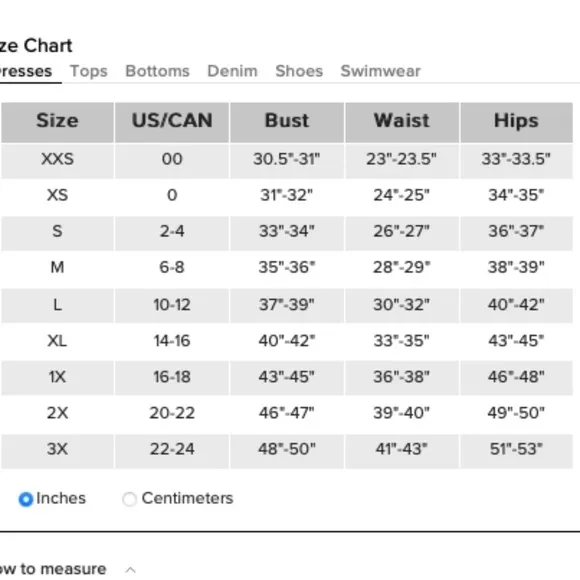Click the Size column header
Screen dimensions: 580x580
coord(57,122)
